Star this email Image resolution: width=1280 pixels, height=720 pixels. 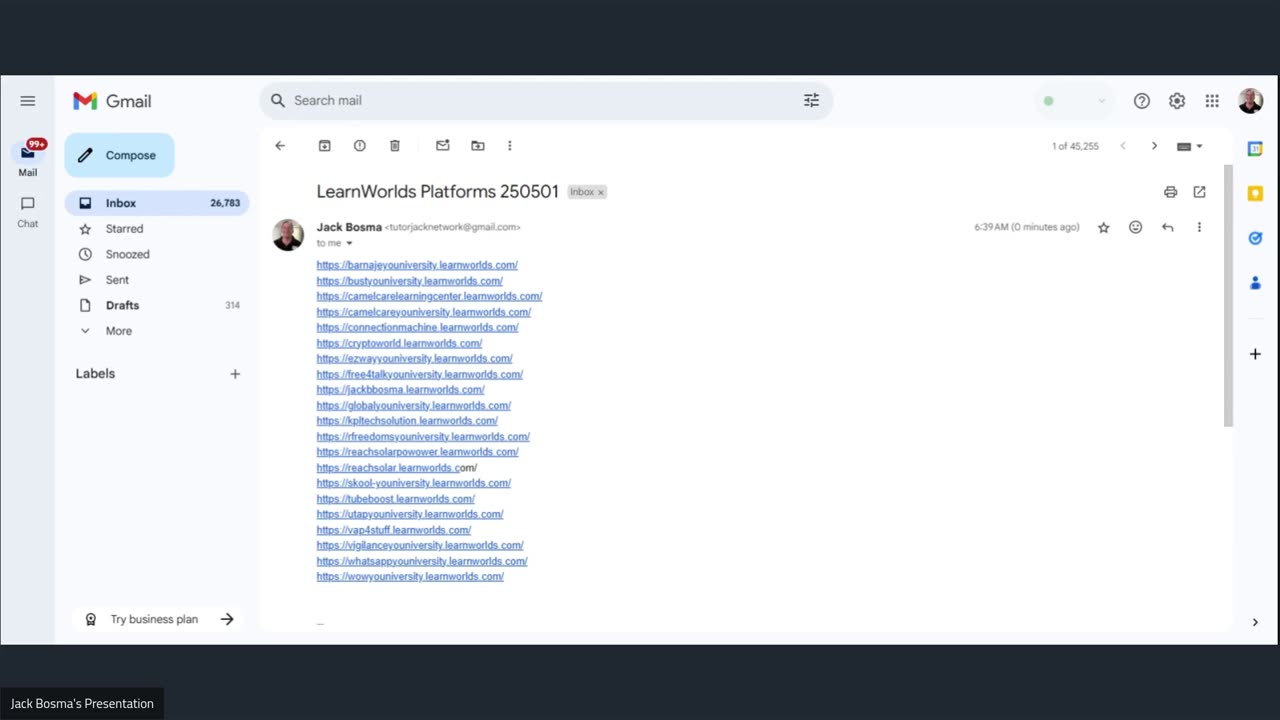1104,228
